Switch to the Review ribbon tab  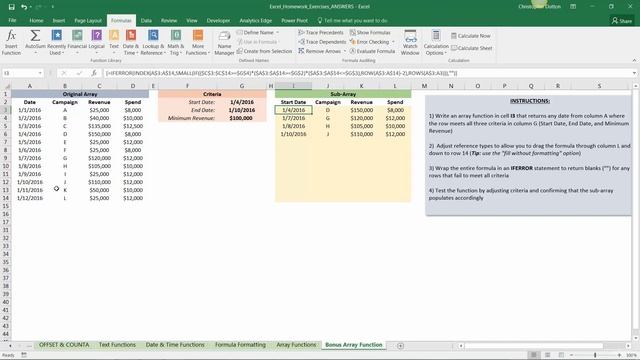pyautogui.click(x=169, y=20)
